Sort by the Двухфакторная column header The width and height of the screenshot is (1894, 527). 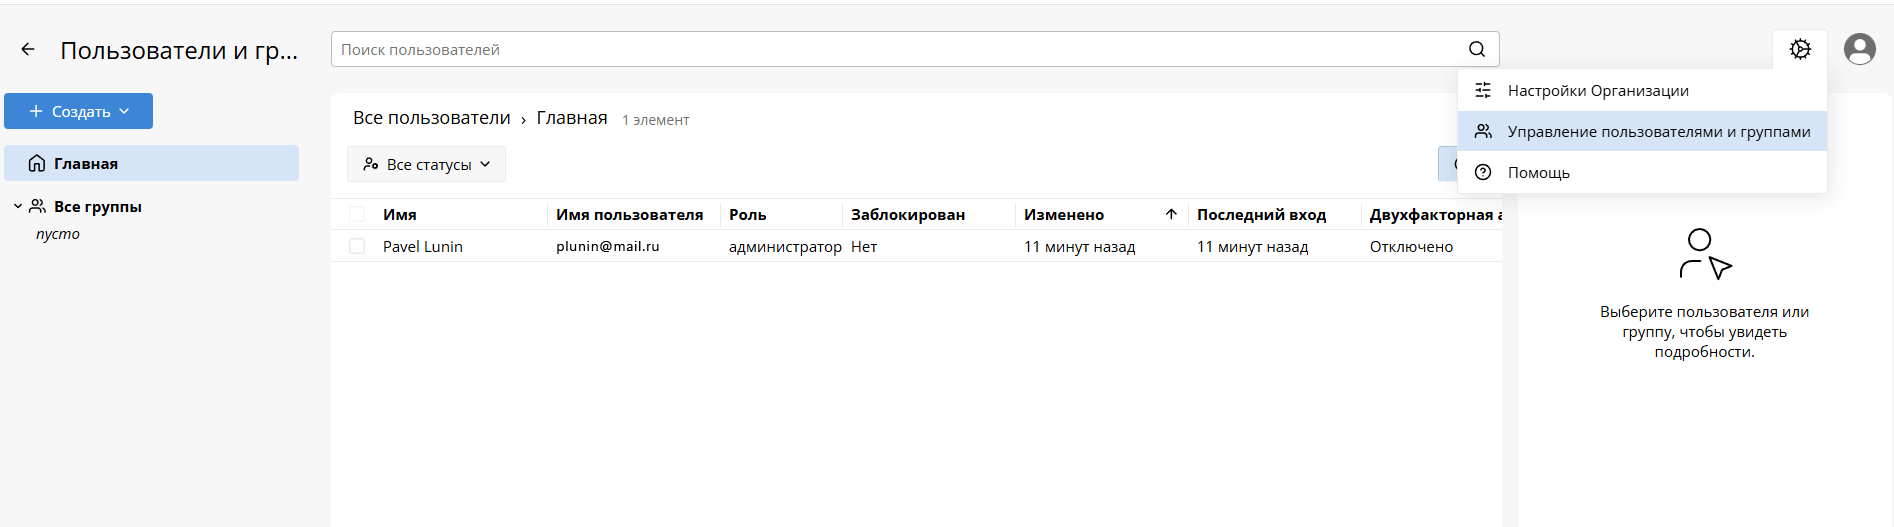1435,214
